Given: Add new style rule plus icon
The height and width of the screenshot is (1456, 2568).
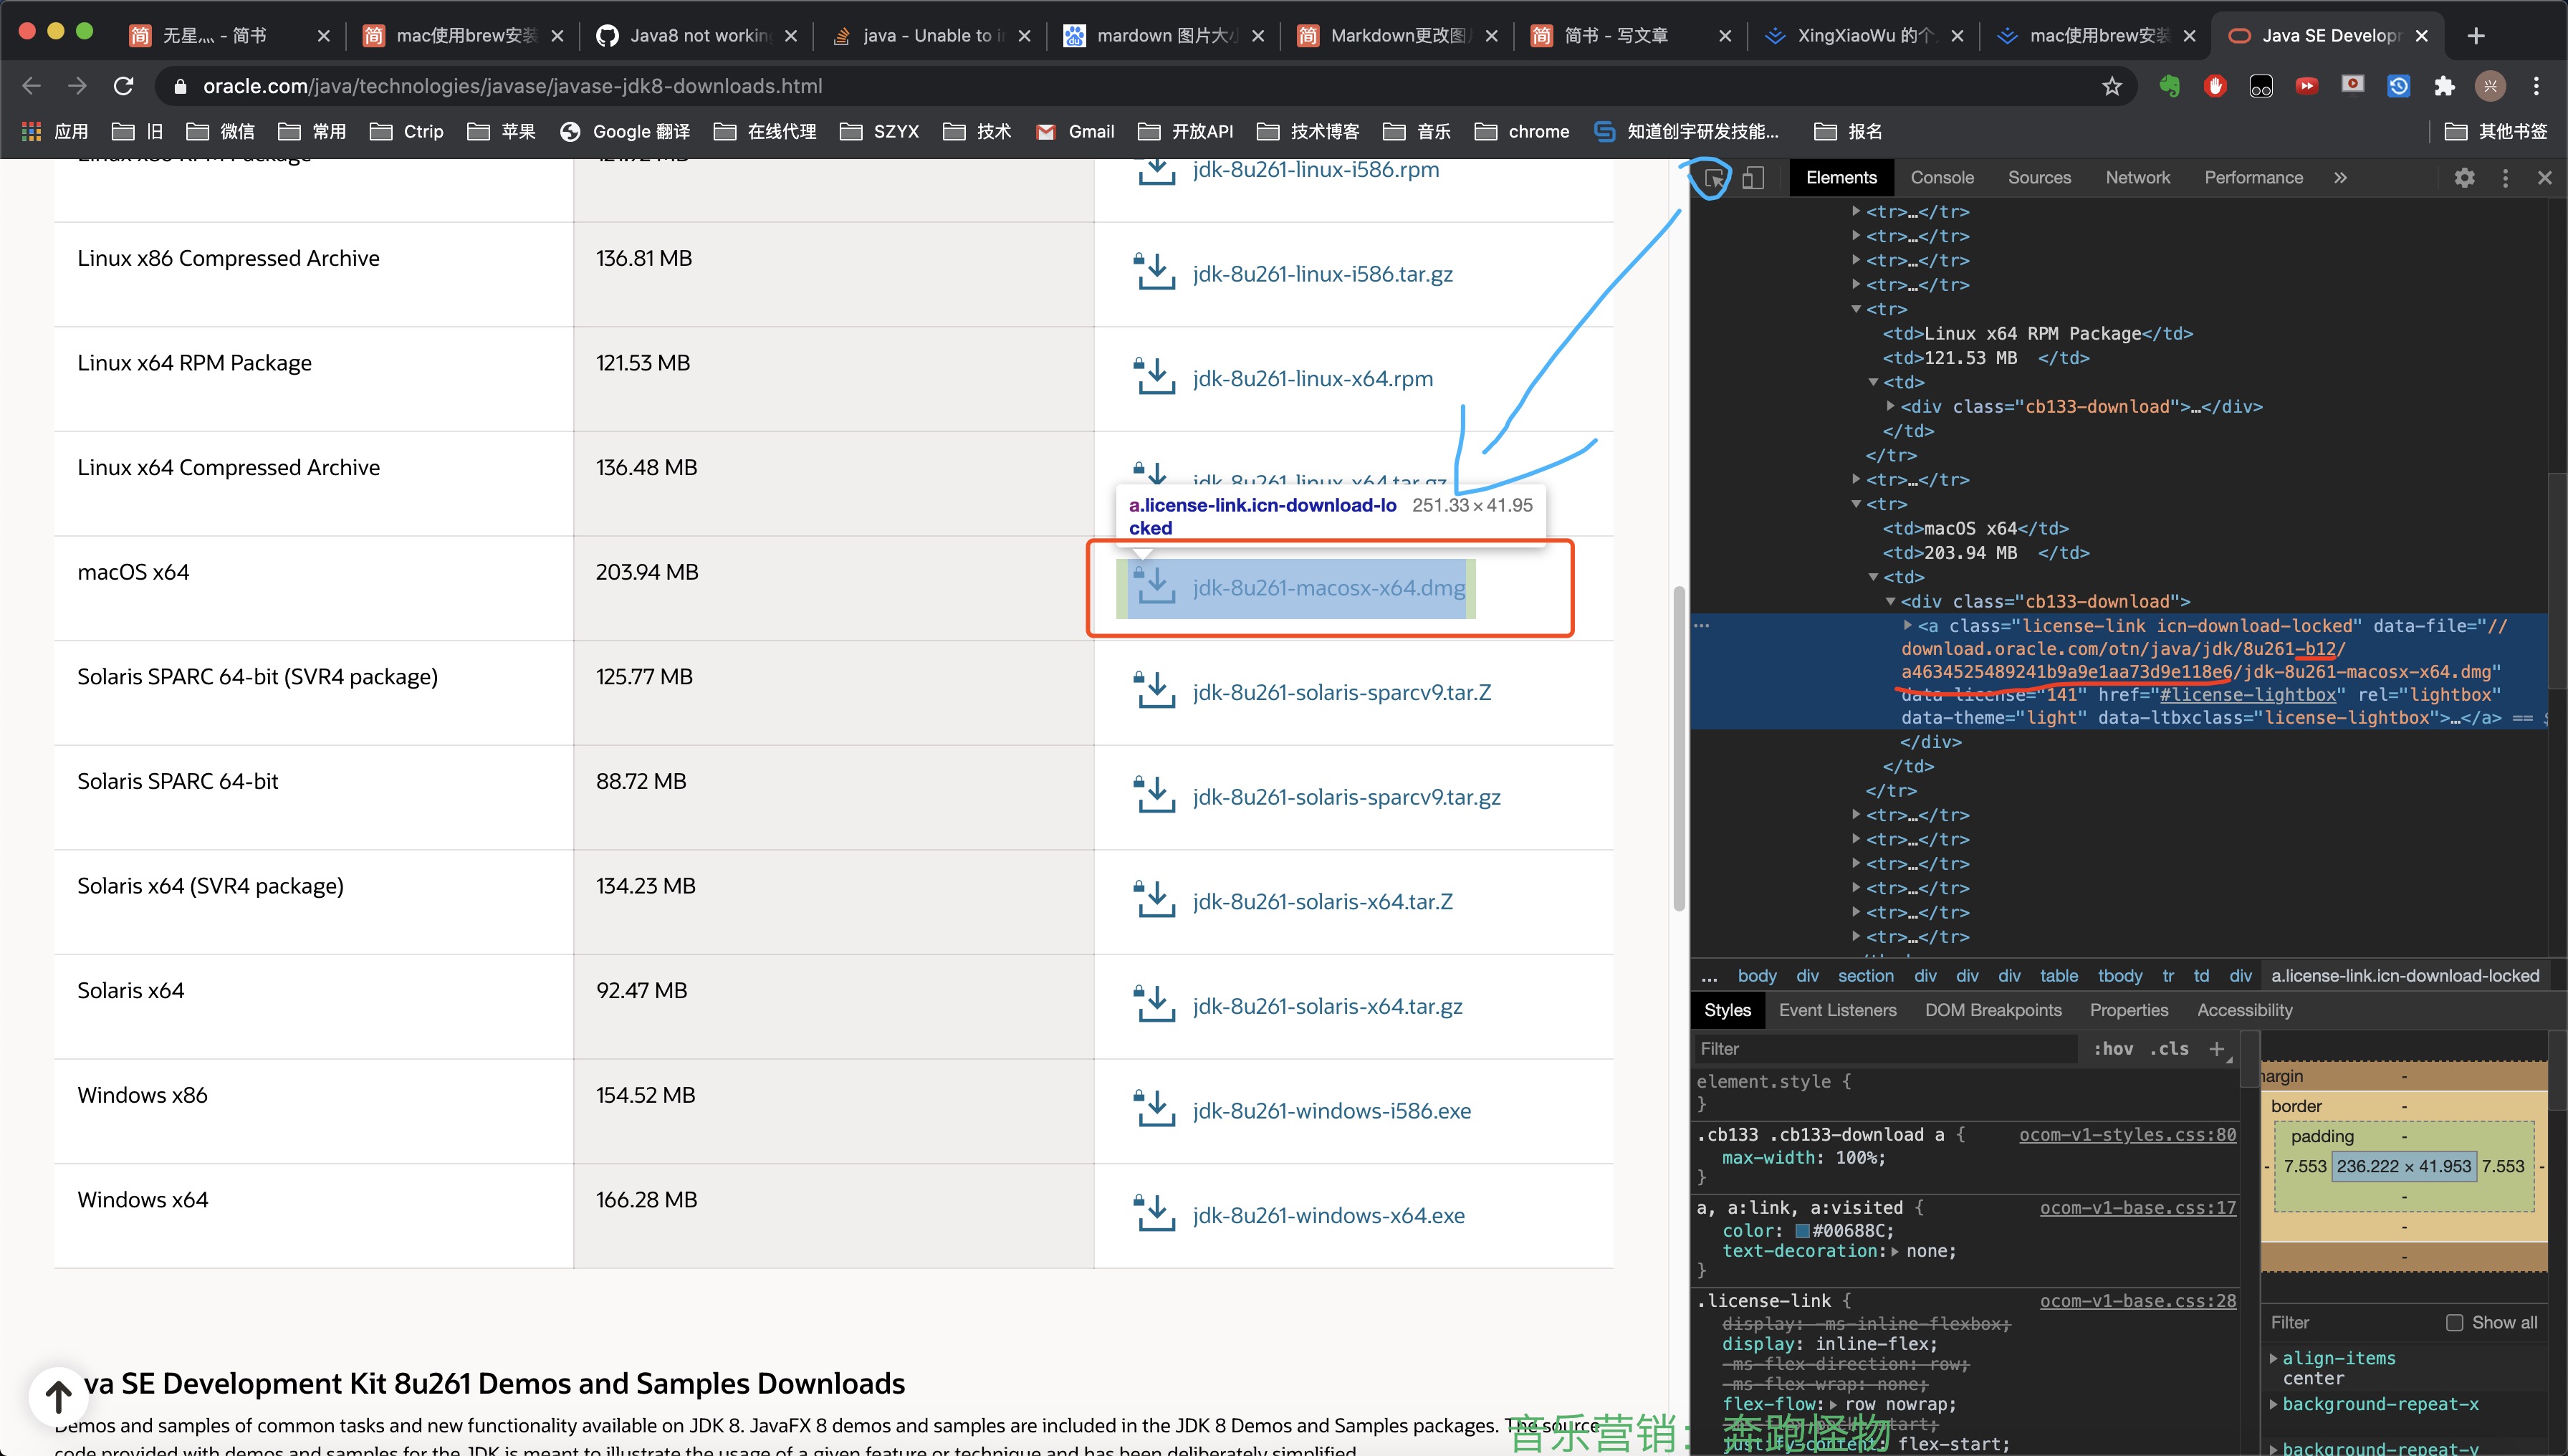Looking at the screenshot, I should pos(2217,1048).
